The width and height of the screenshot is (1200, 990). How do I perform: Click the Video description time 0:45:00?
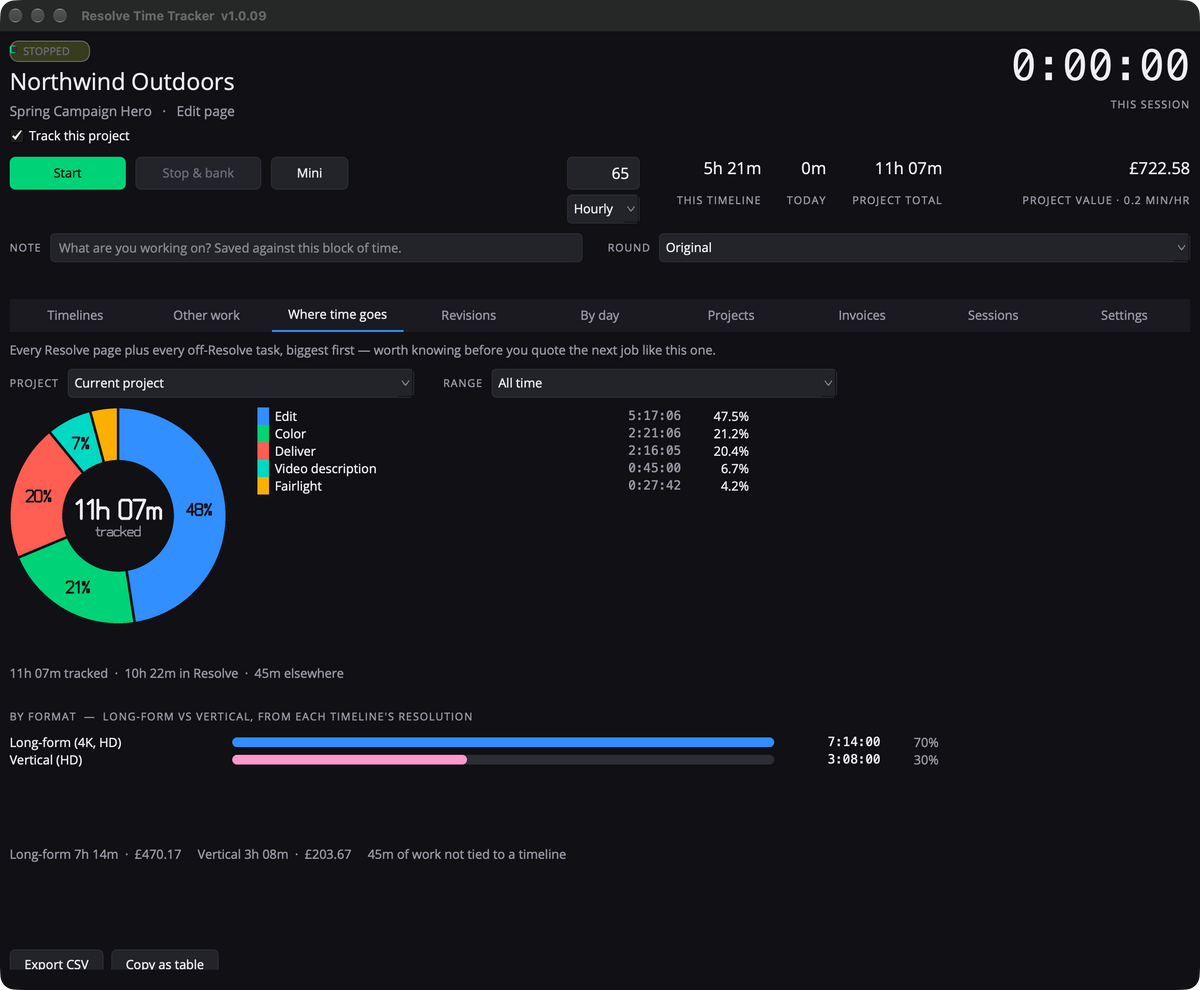coord(654,469)
